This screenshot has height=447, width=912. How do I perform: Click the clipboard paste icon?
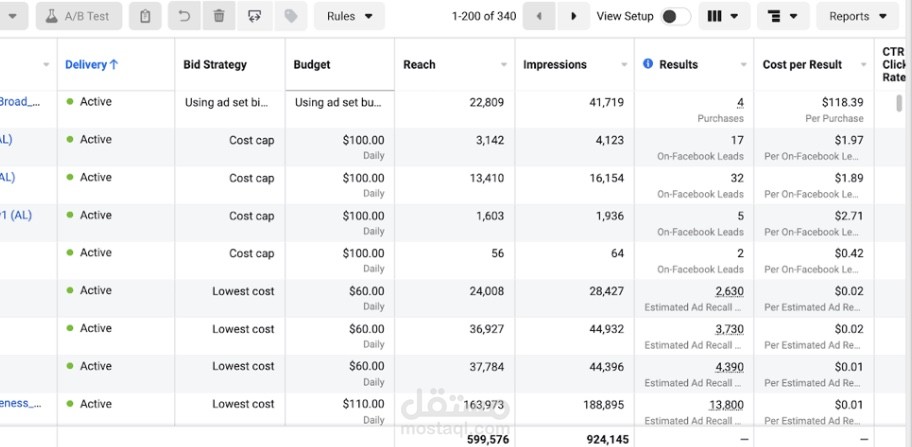[x=146, y=16]
